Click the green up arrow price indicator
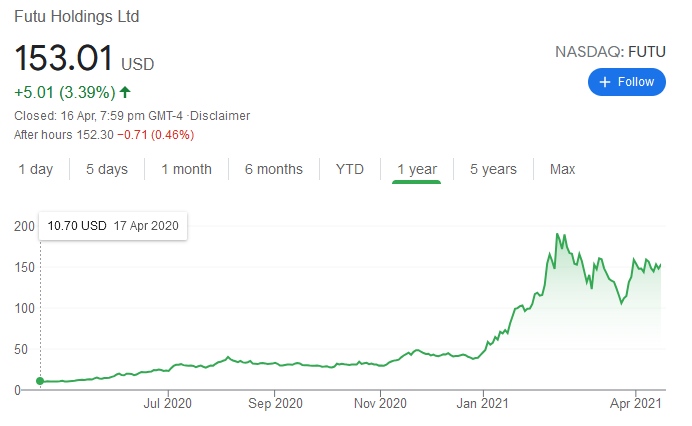692x426 pixels. coord(125,93)
